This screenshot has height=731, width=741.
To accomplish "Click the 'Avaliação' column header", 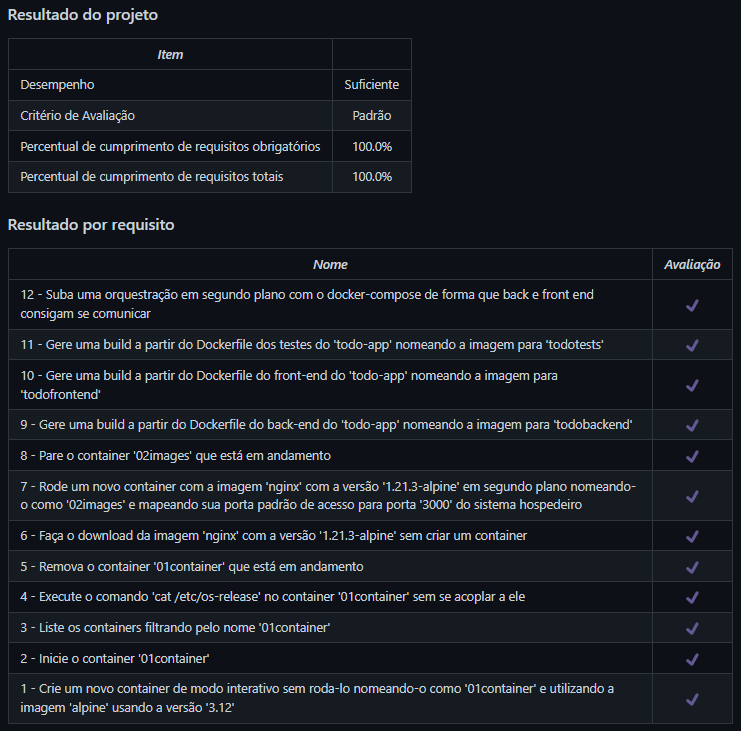I will pyautogui.click(x=692, y=265).
